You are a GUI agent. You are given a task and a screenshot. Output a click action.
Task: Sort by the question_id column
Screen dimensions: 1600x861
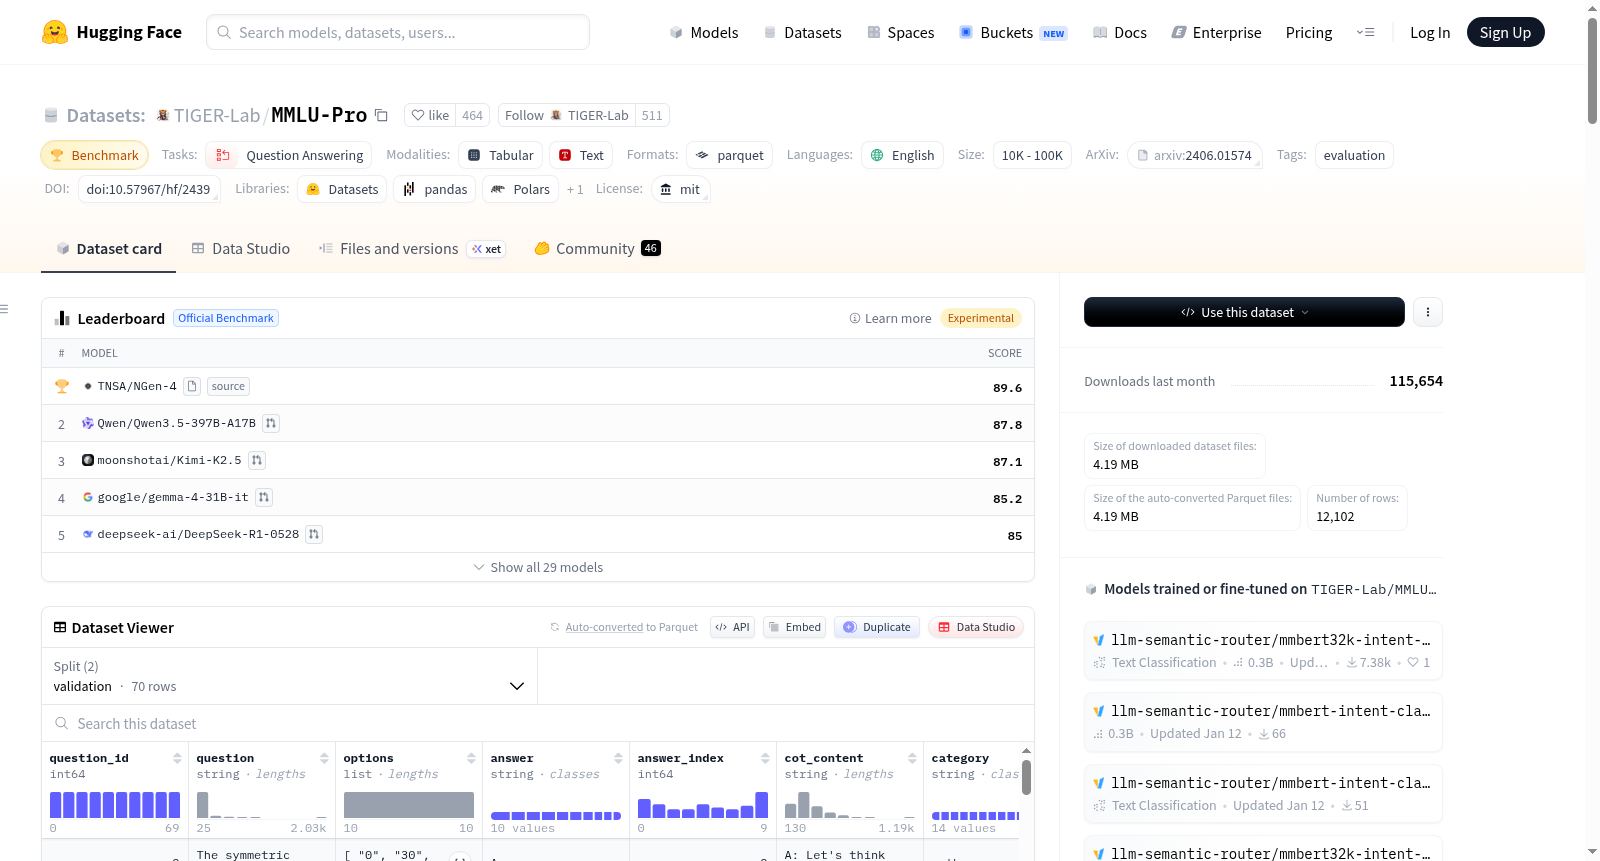click(177, 758)
